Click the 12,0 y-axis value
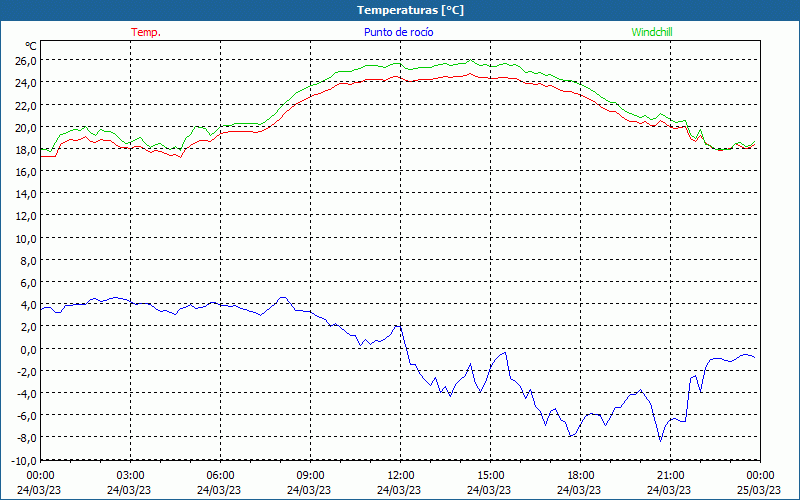The height and width of the screenshot is (500, 800). (26, 216)
